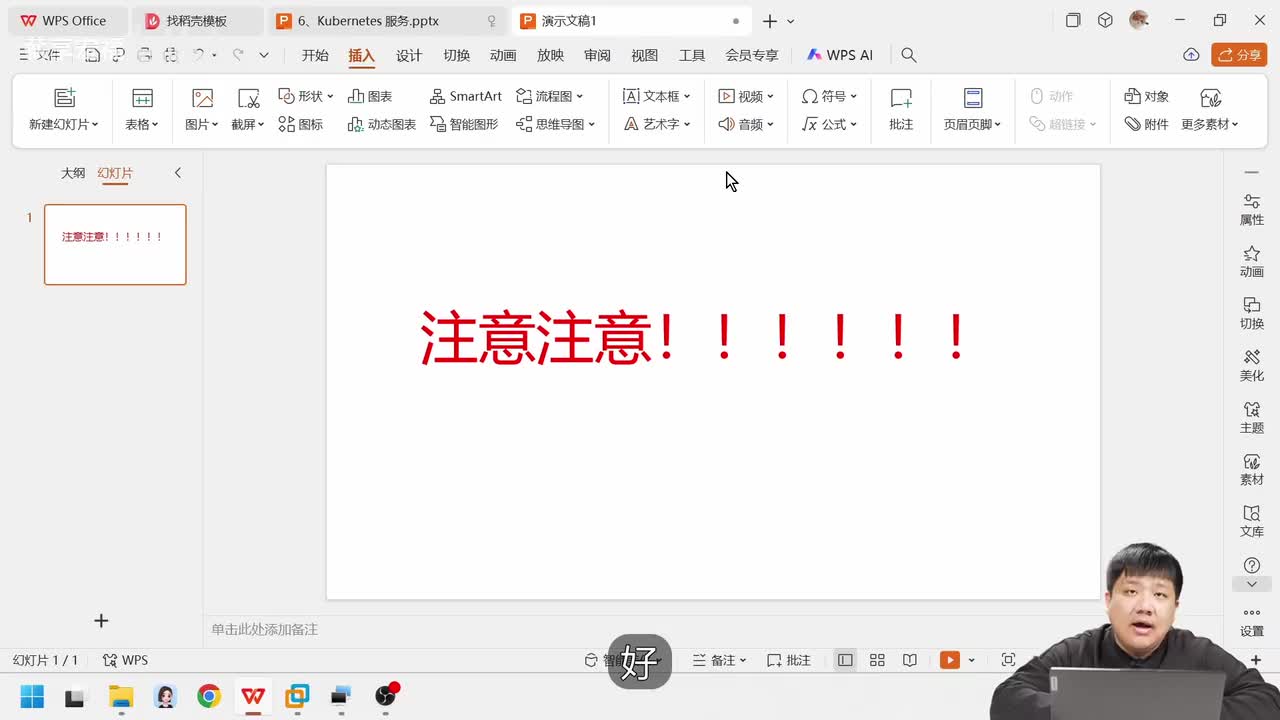The width and height of the screenshot is (1280, 720).
Task: Click the undo arrow icon
Action: click(198, 55)
